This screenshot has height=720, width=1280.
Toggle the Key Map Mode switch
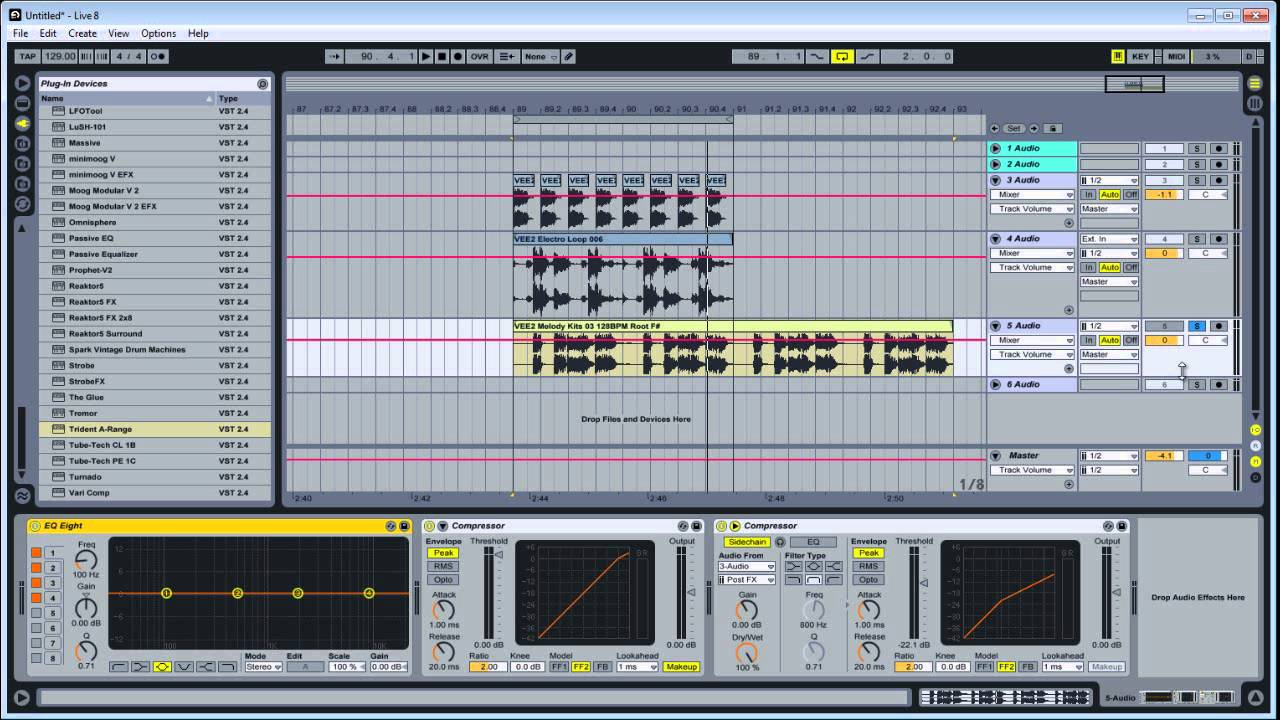[x=1140, y=57]
